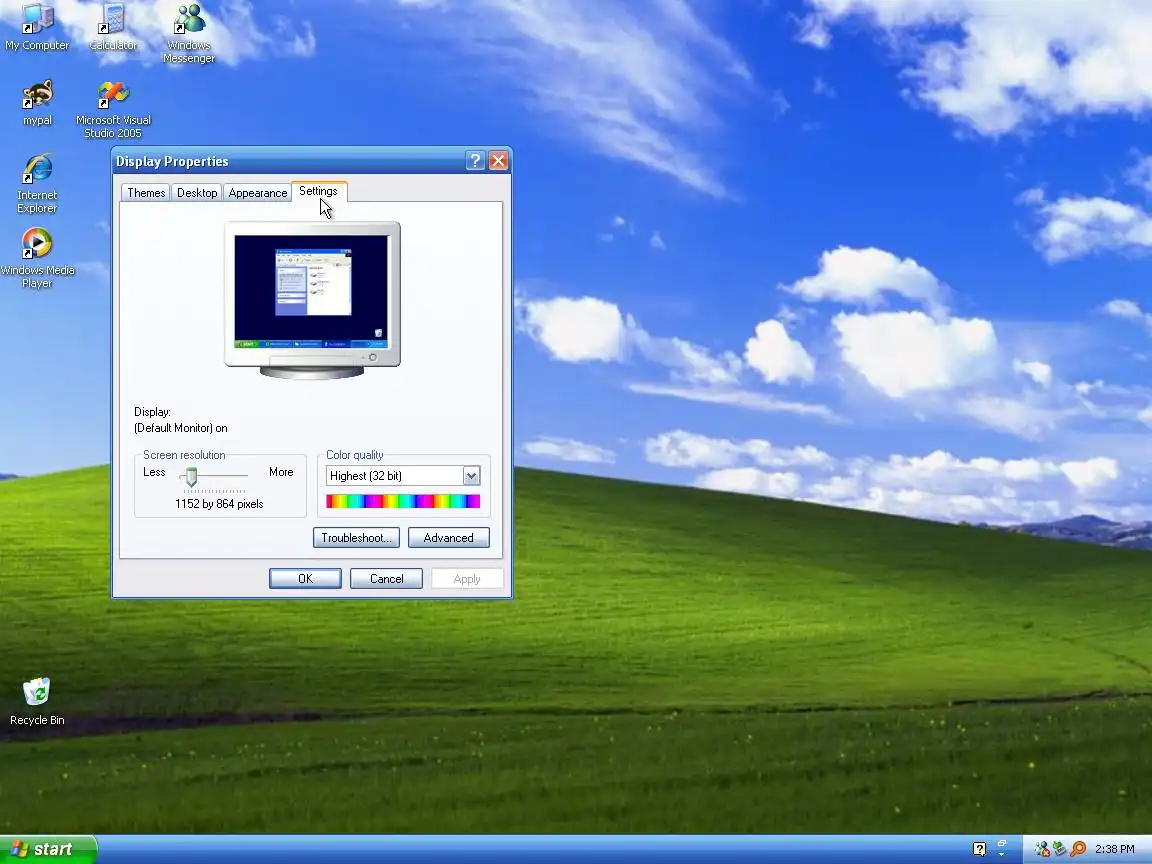
Task: Click the 'Less' resolution label
Action: [154, 472]
